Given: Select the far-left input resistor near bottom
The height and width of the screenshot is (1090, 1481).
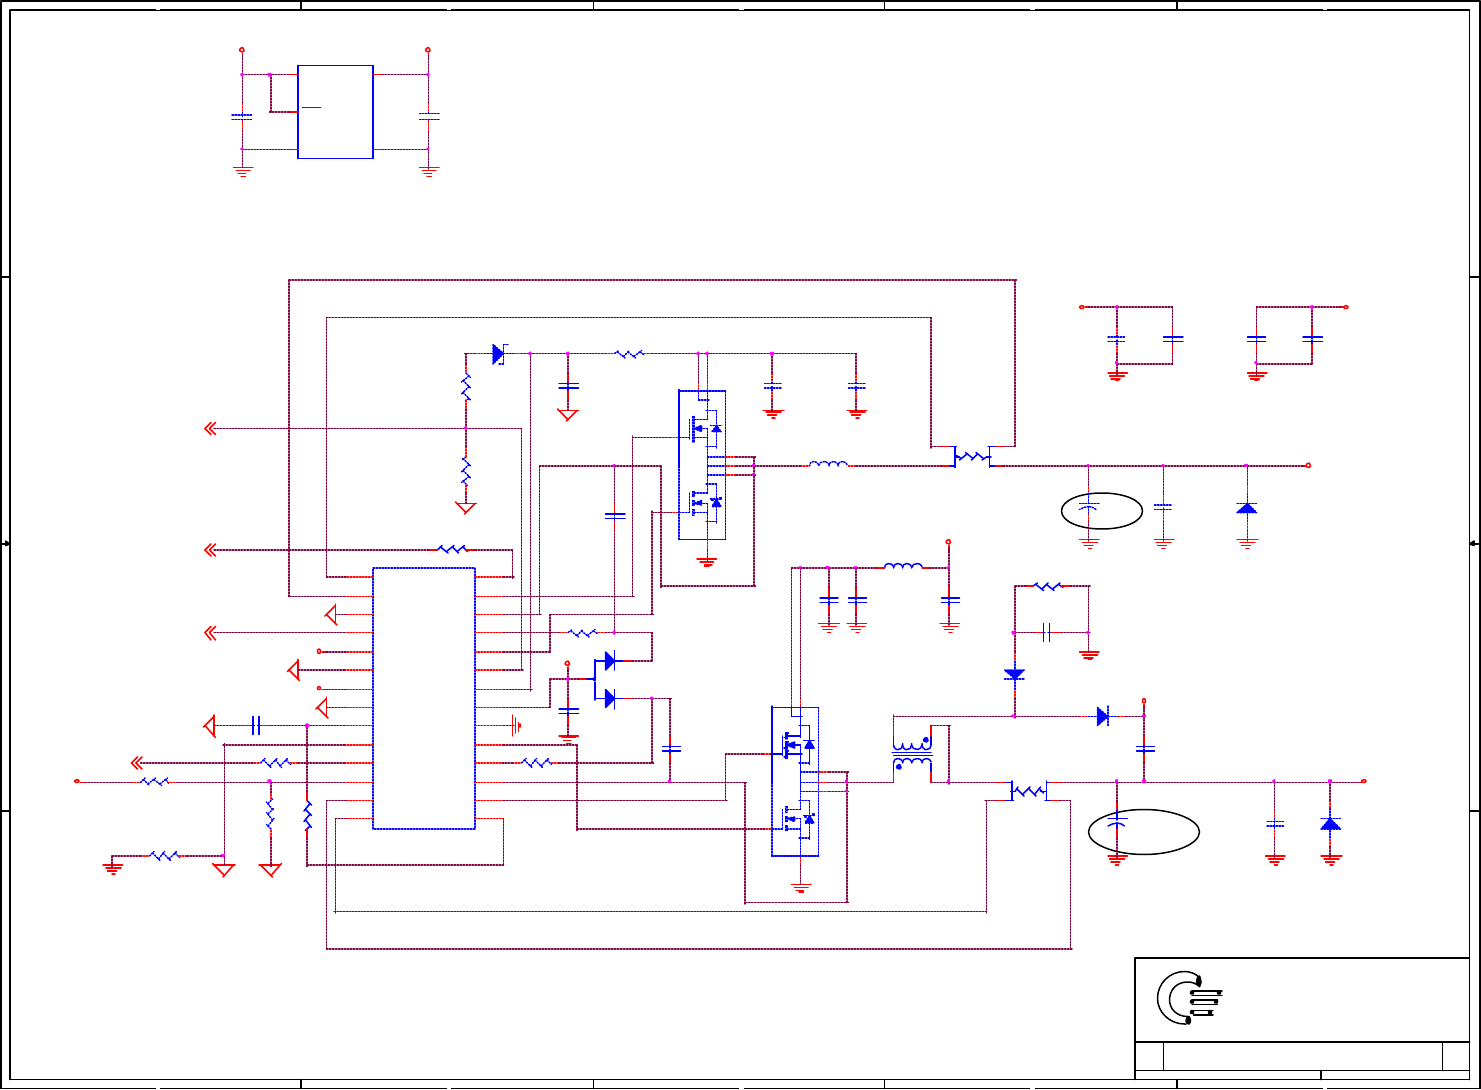Looking at the screenshot, I should point(154,782).
